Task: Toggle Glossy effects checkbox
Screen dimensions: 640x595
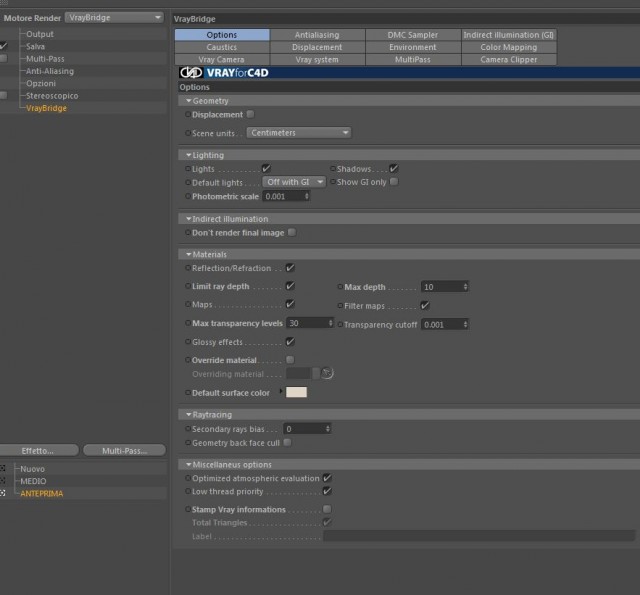Action: 290,342
